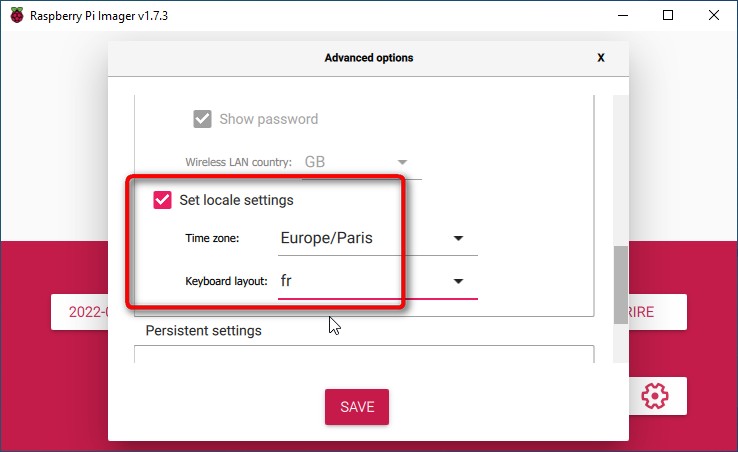Minimize the Raspberry Pi Imager window
This screenshot has width=738, height=452.
(623, 16)
